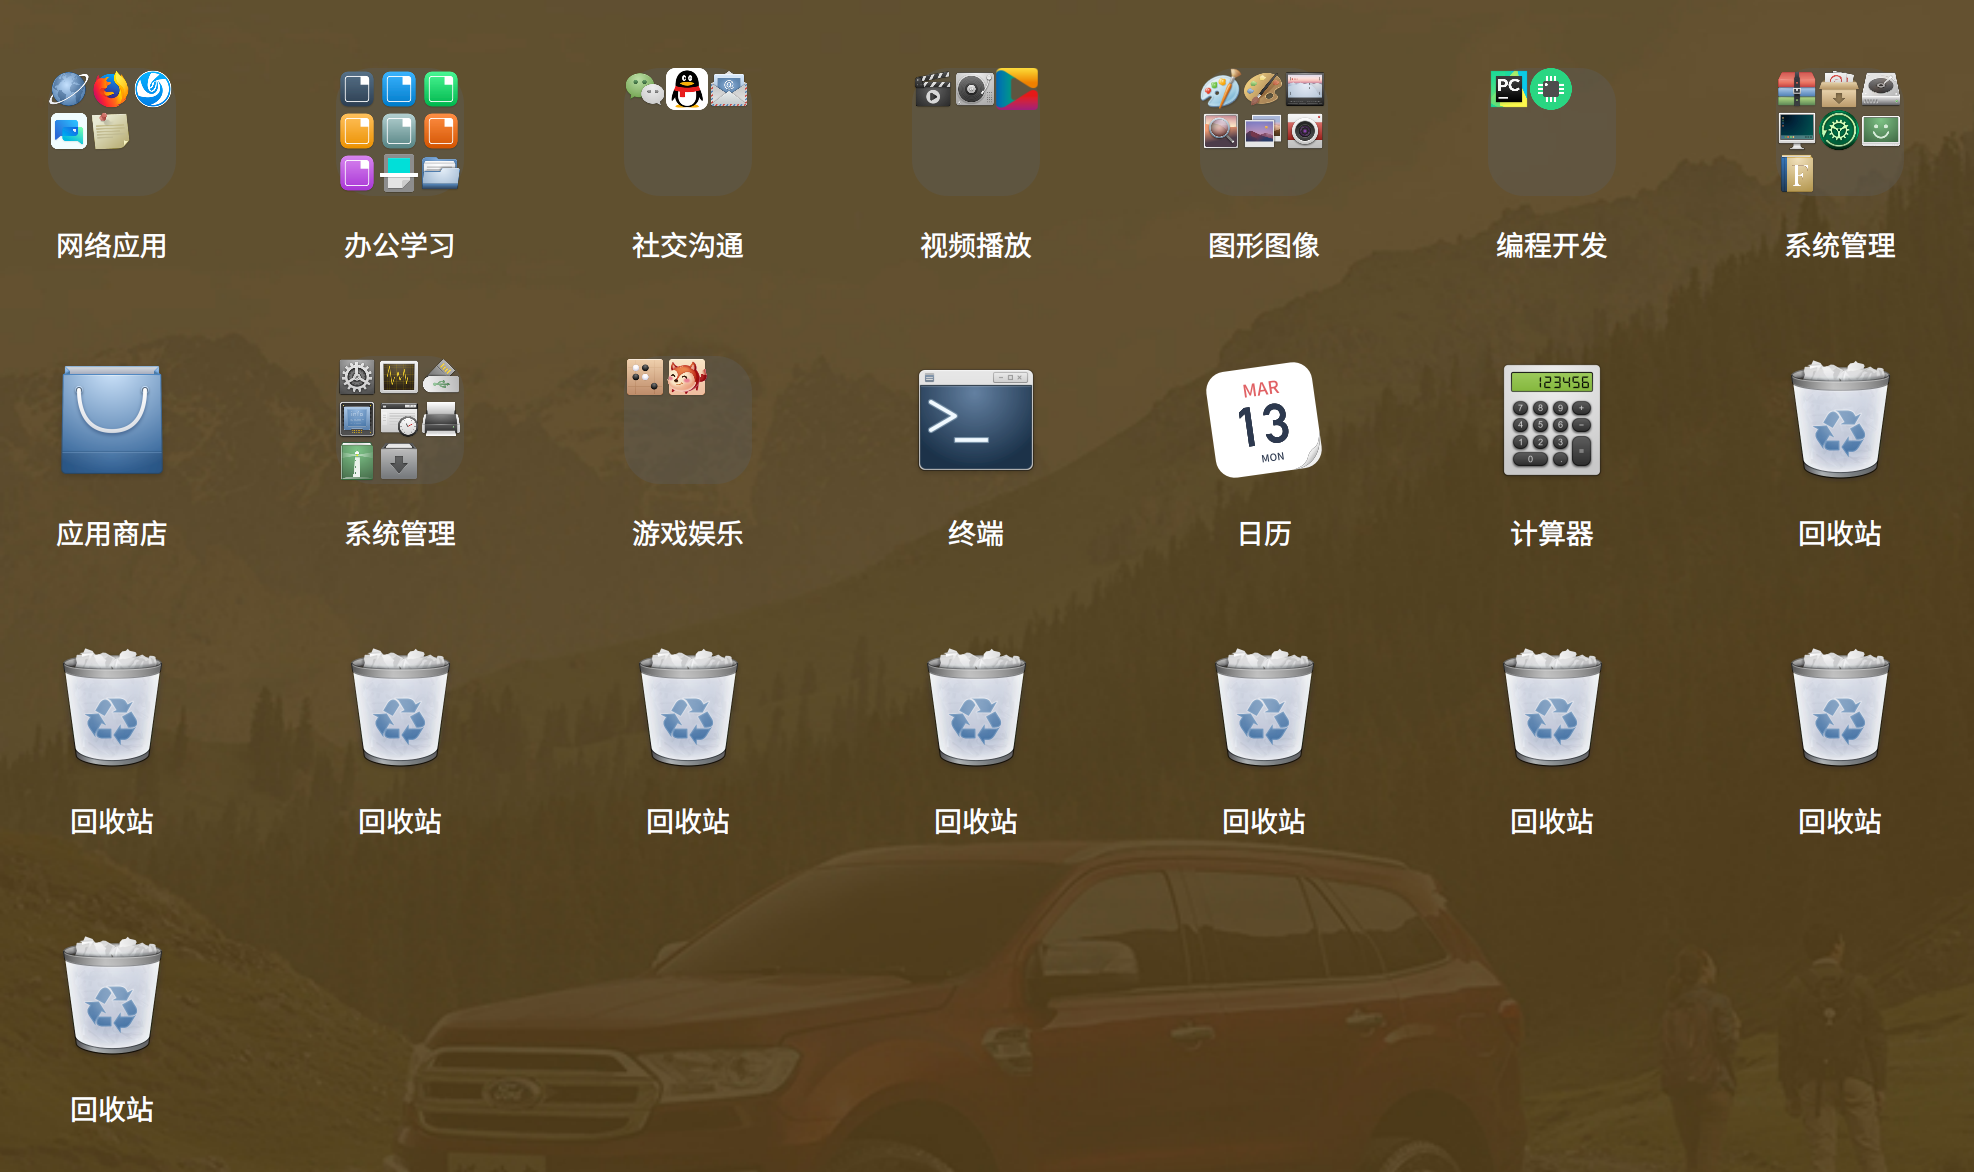The image size is (1974, 1172).
Task: Open the 编程开发 folder
Action: (x=1551, y=131)
